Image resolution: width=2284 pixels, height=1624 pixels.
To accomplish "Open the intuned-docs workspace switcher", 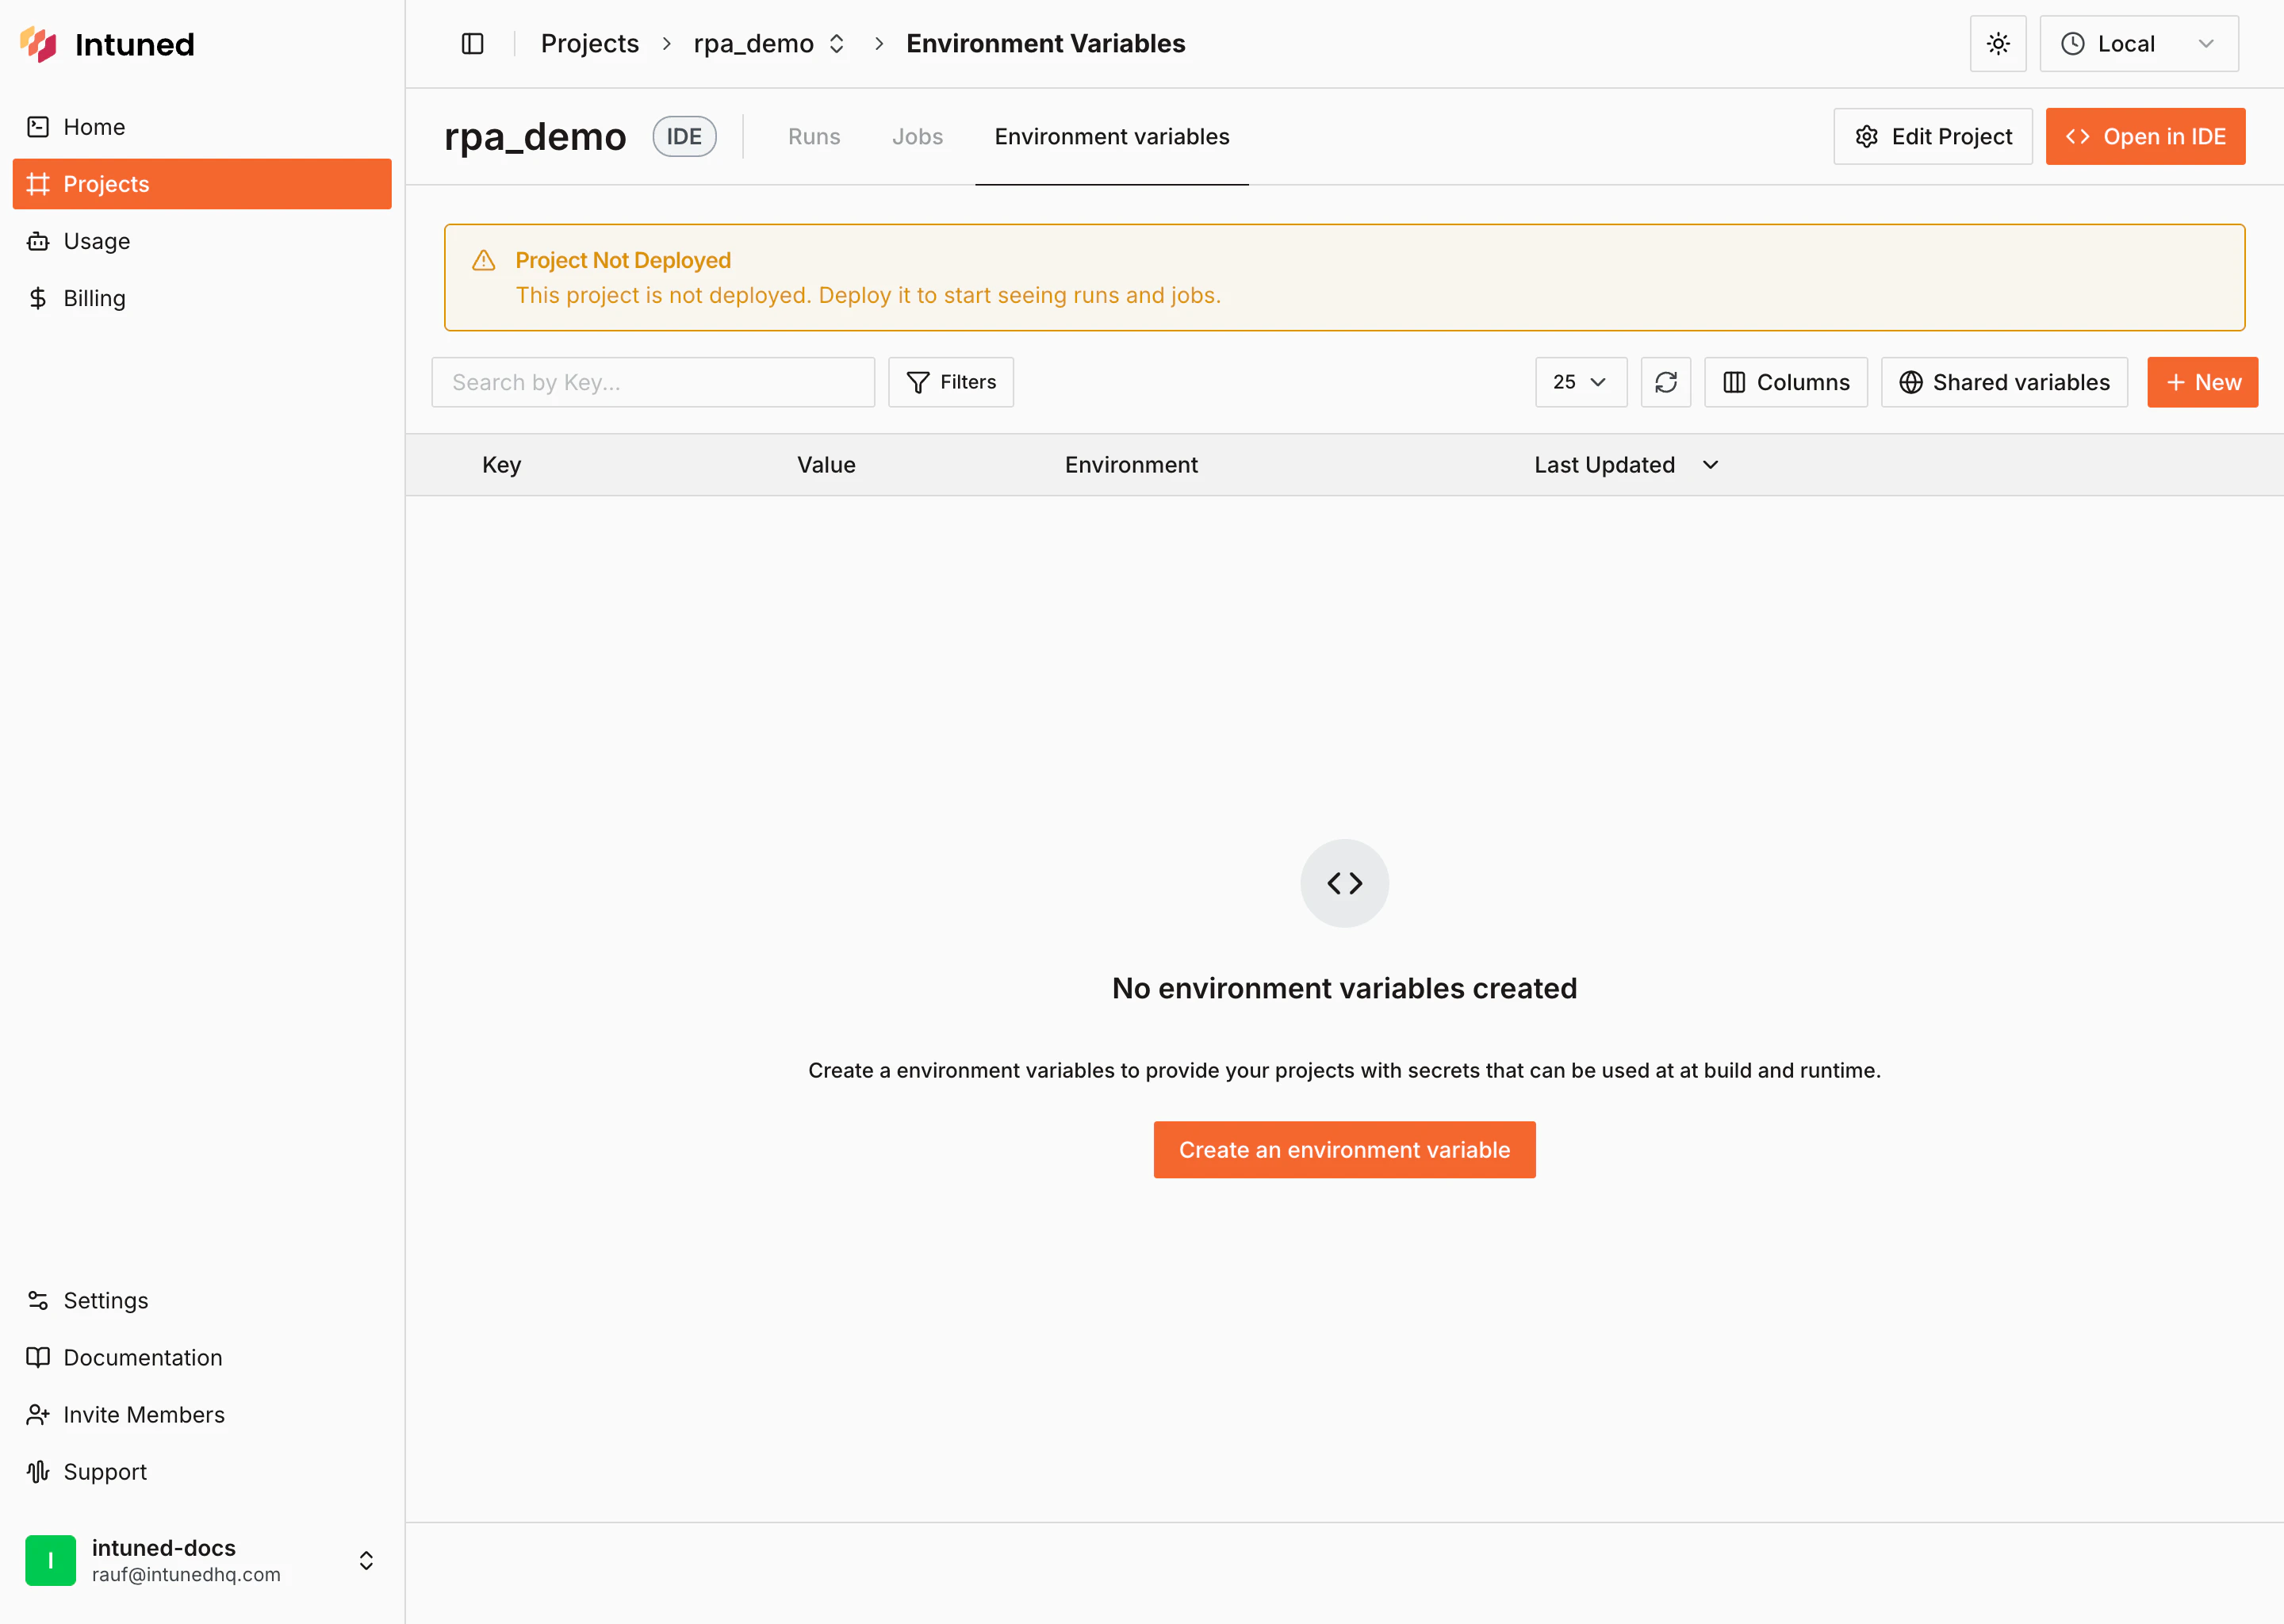I will (x=202, y=1560).
